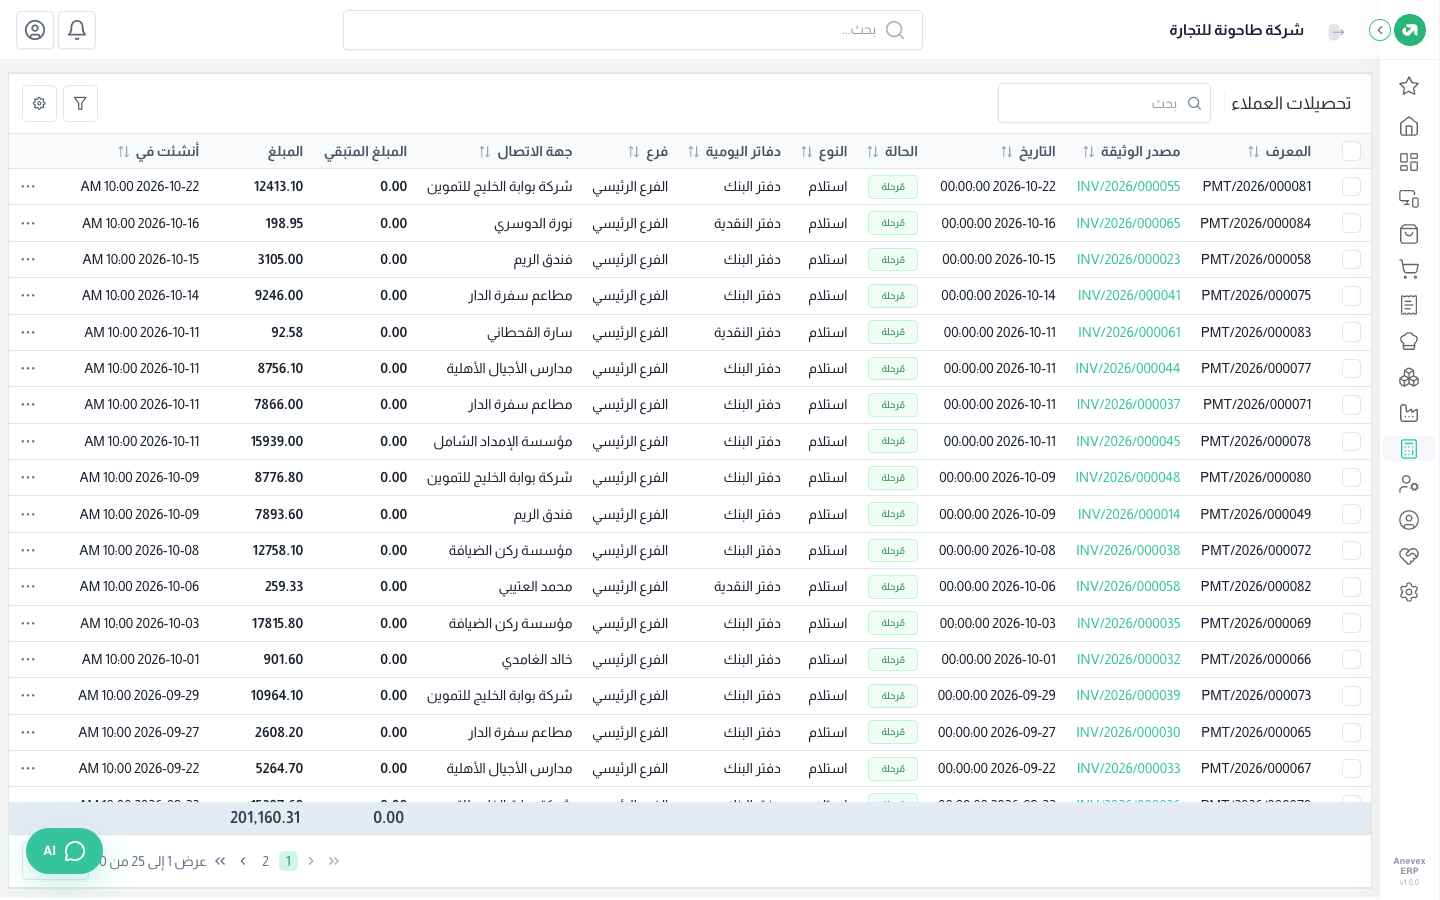Sort by the التاريخ column
This screenshot has width=1440, height=900.
pyautogui.click(x=1028, y=152)
